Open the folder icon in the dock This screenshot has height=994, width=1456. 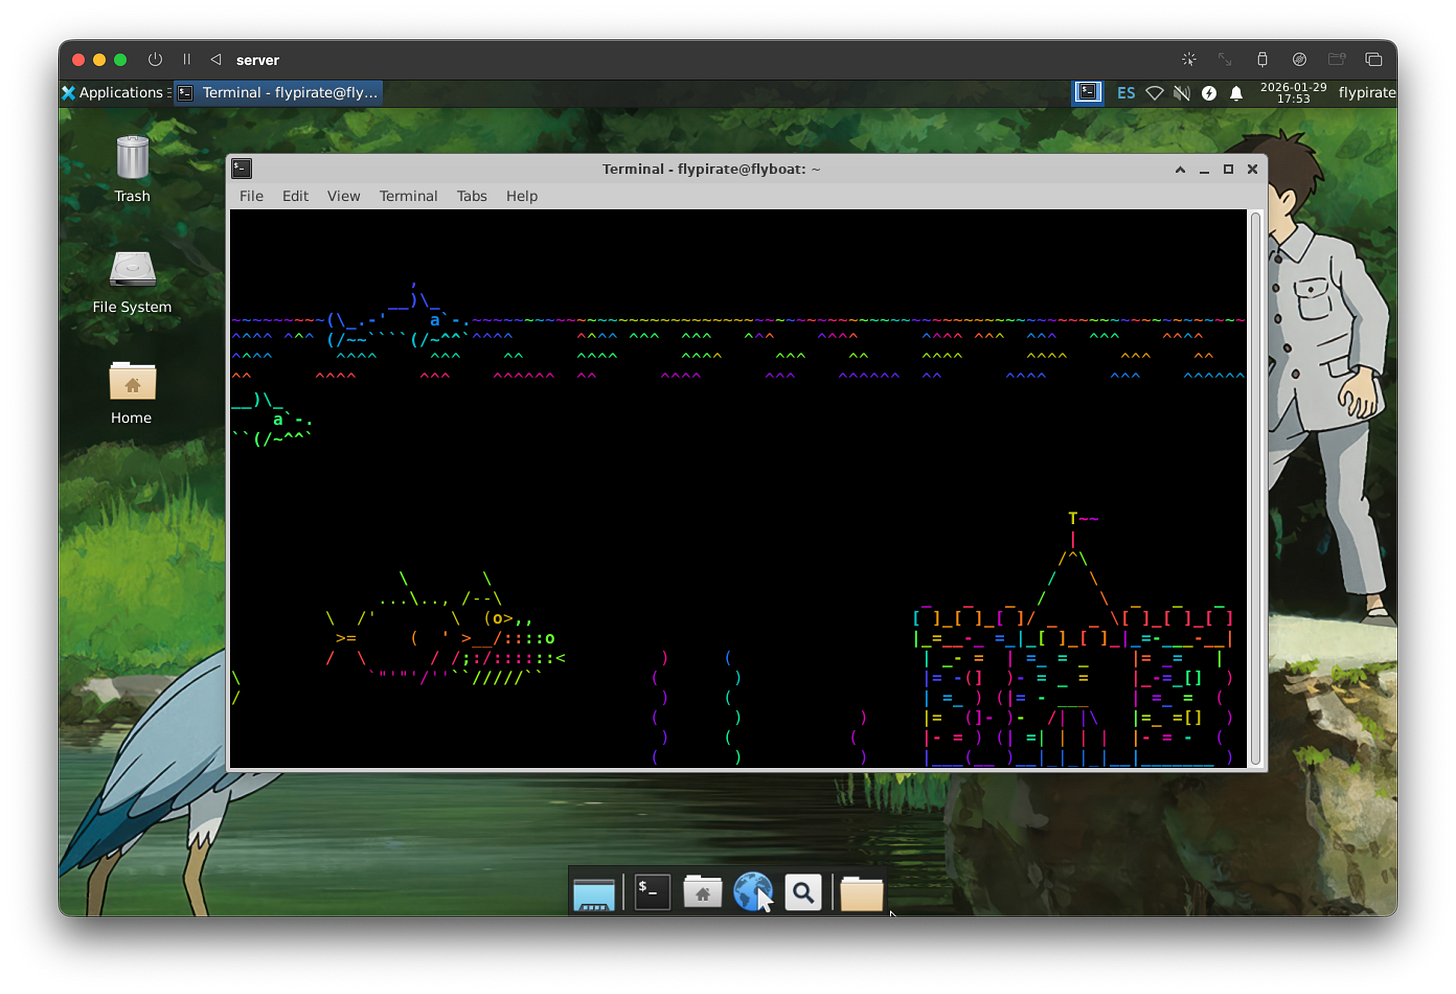(862, 892)
